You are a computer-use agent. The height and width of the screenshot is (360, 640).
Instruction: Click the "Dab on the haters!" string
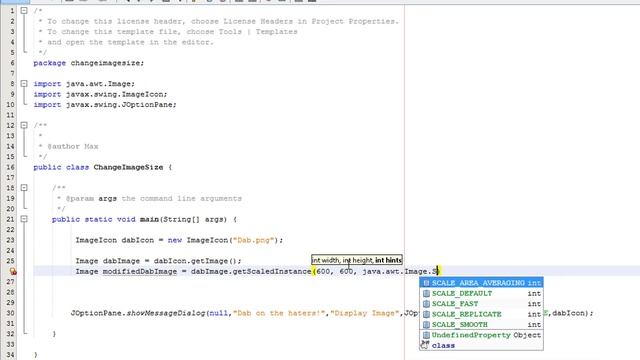point(279,313)
